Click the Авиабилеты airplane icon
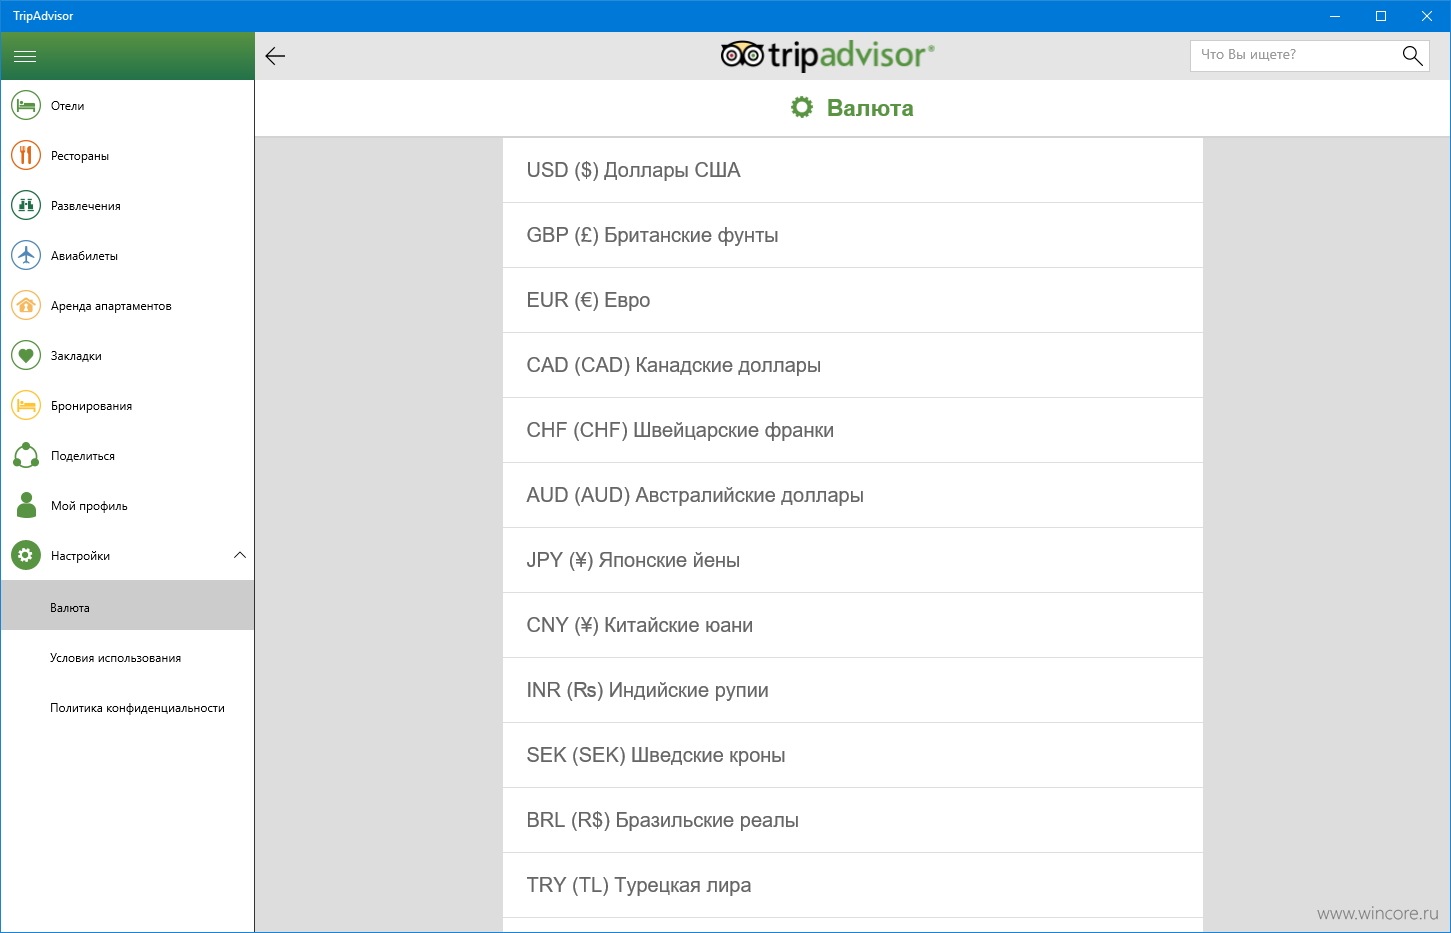 pos(26,255)
